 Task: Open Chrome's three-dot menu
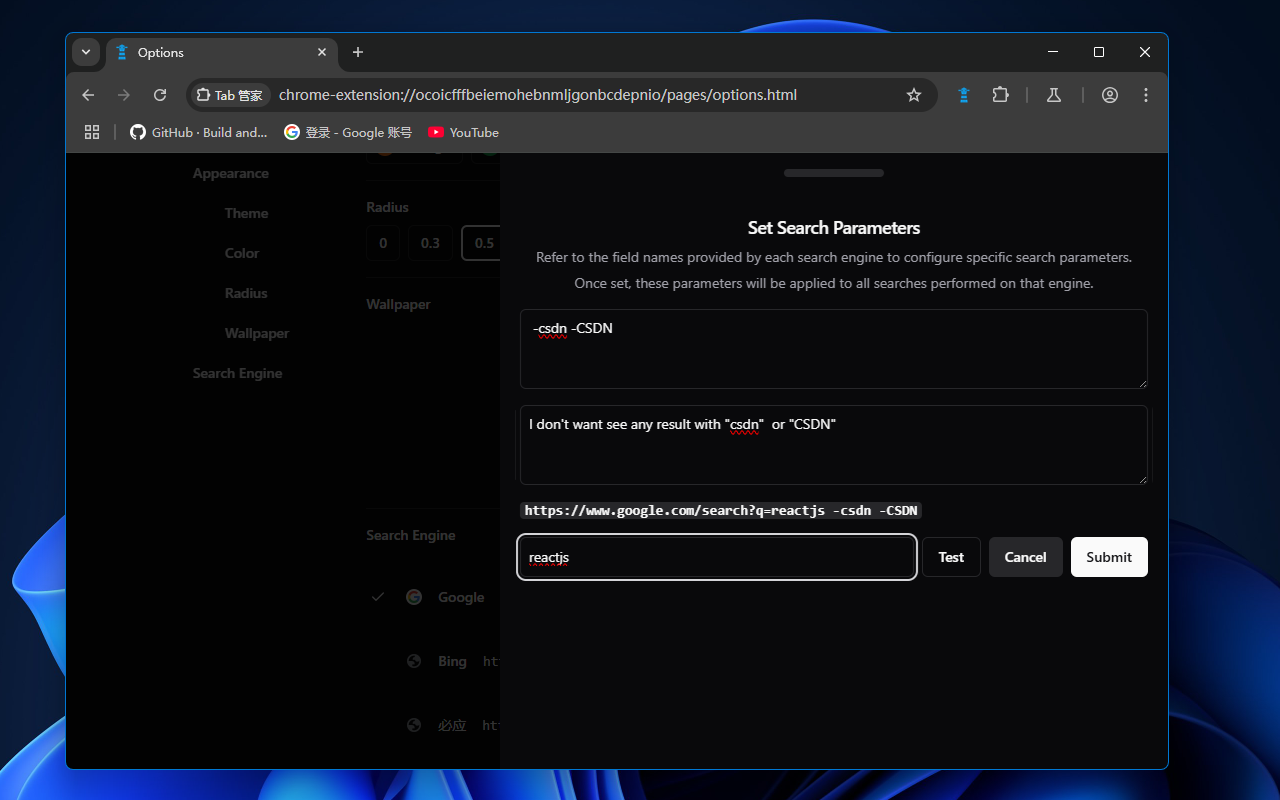[1146, 95]
